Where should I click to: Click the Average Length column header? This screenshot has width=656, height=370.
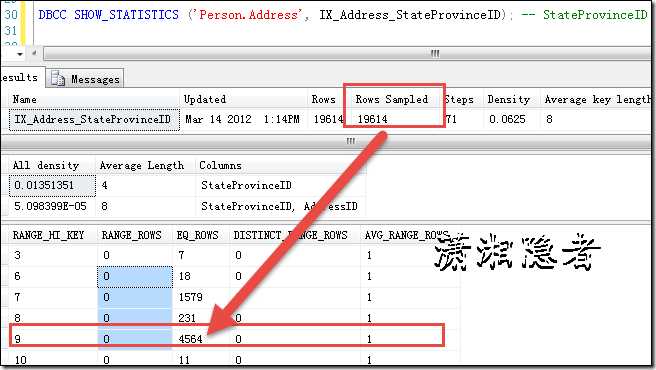146,165
